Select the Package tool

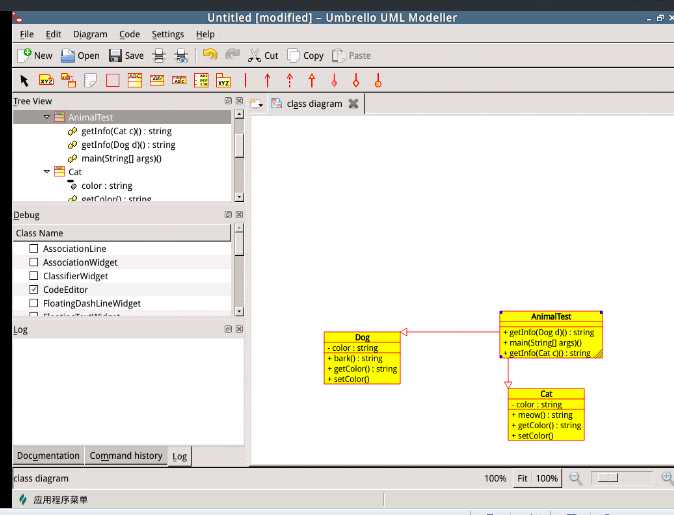click(224, 80)
